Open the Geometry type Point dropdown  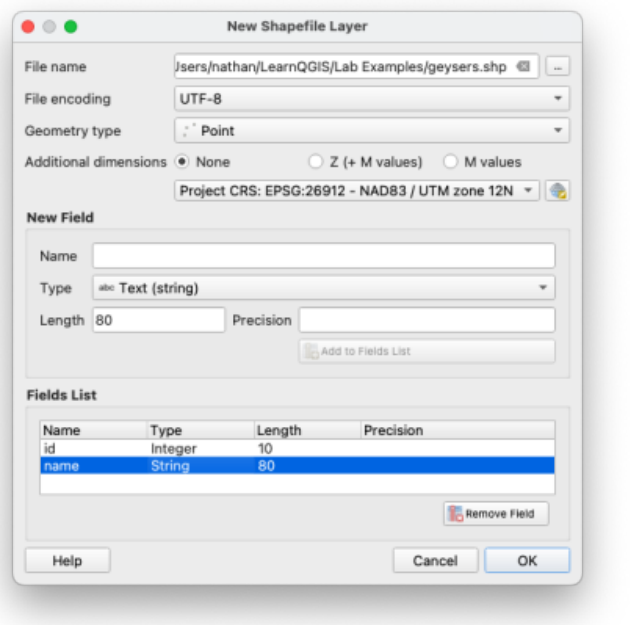[372, 130]
